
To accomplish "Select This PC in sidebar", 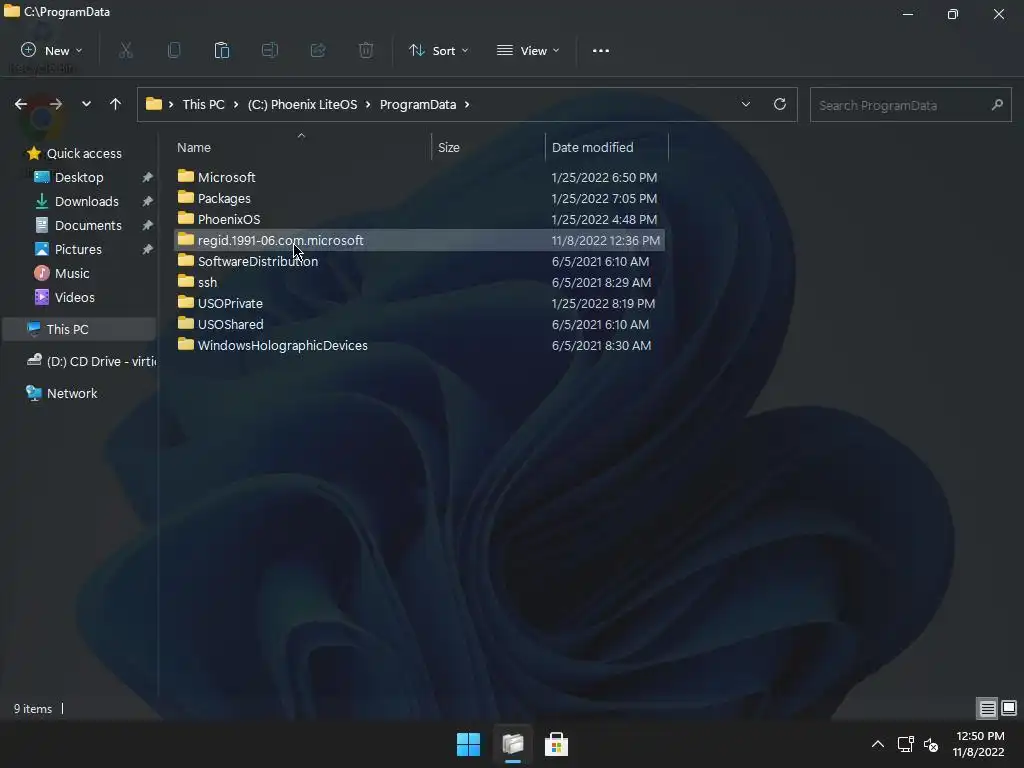I will click(x=78, y=329).
